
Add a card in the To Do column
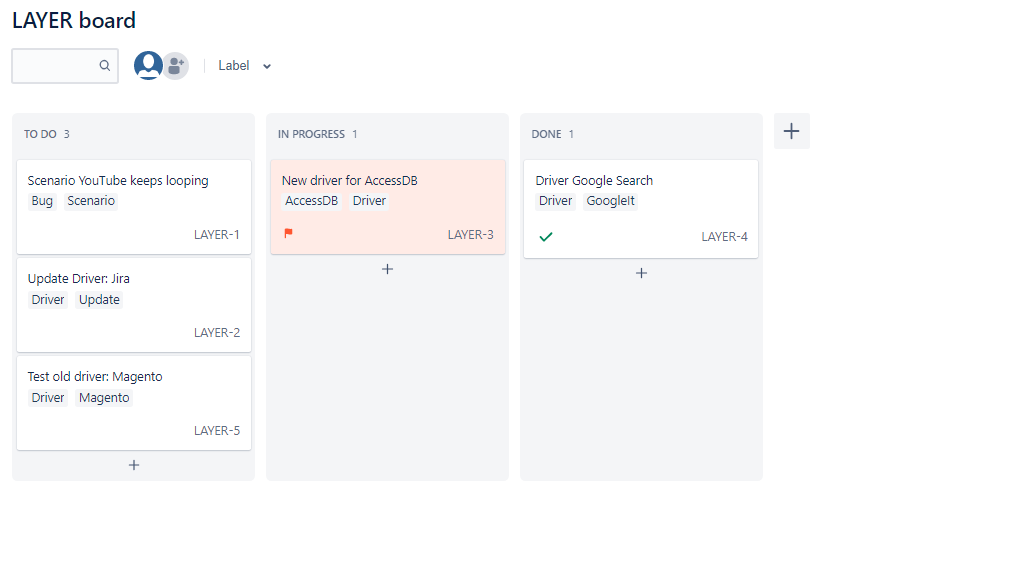coord(134,465)
